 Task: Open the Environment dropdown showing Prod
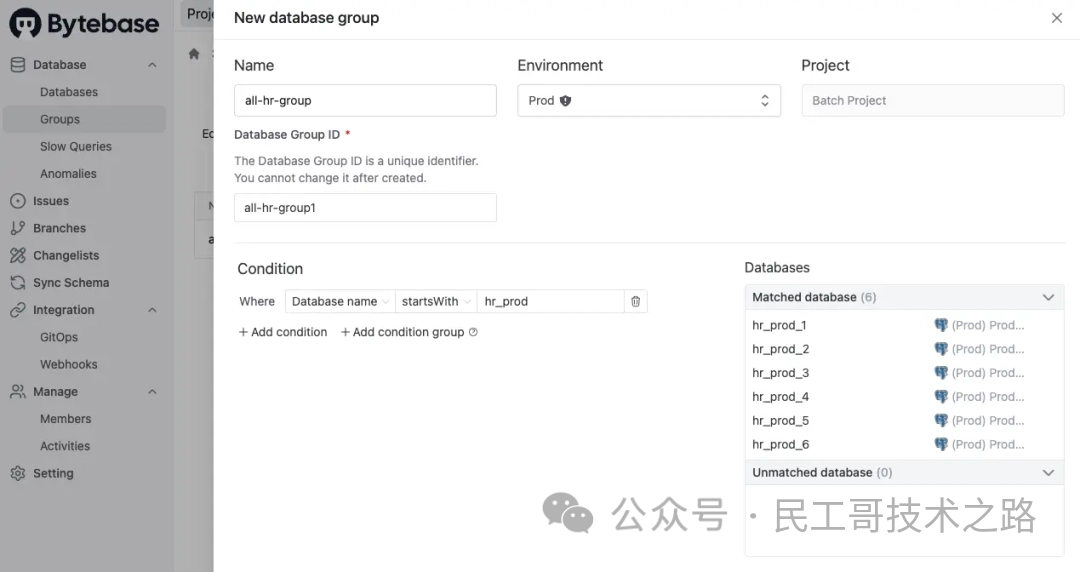[649, 101]
